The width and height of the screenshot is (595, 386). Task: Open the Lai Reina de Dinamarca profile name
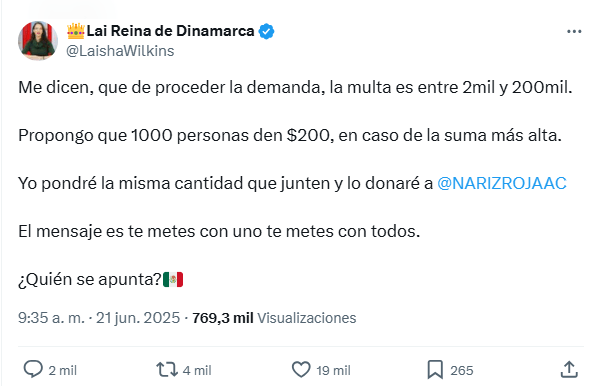(x=170, y=31)
